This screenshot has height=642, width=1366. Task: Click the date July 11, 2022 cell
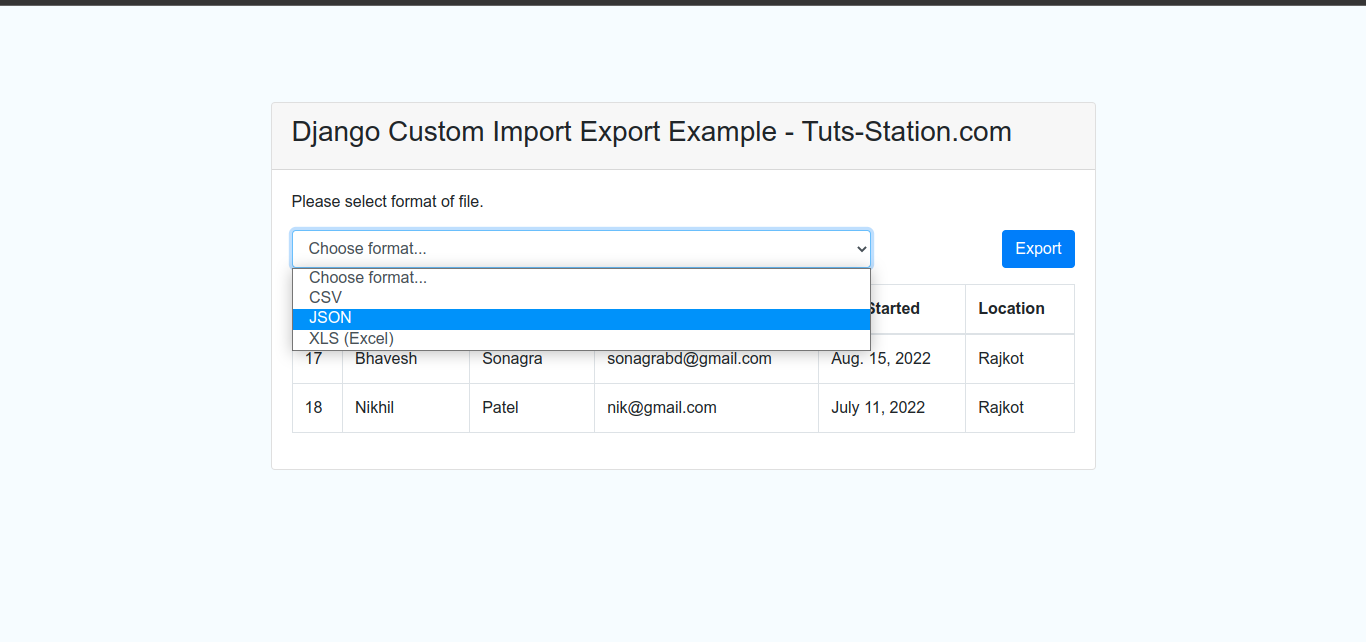coord(892,408)
